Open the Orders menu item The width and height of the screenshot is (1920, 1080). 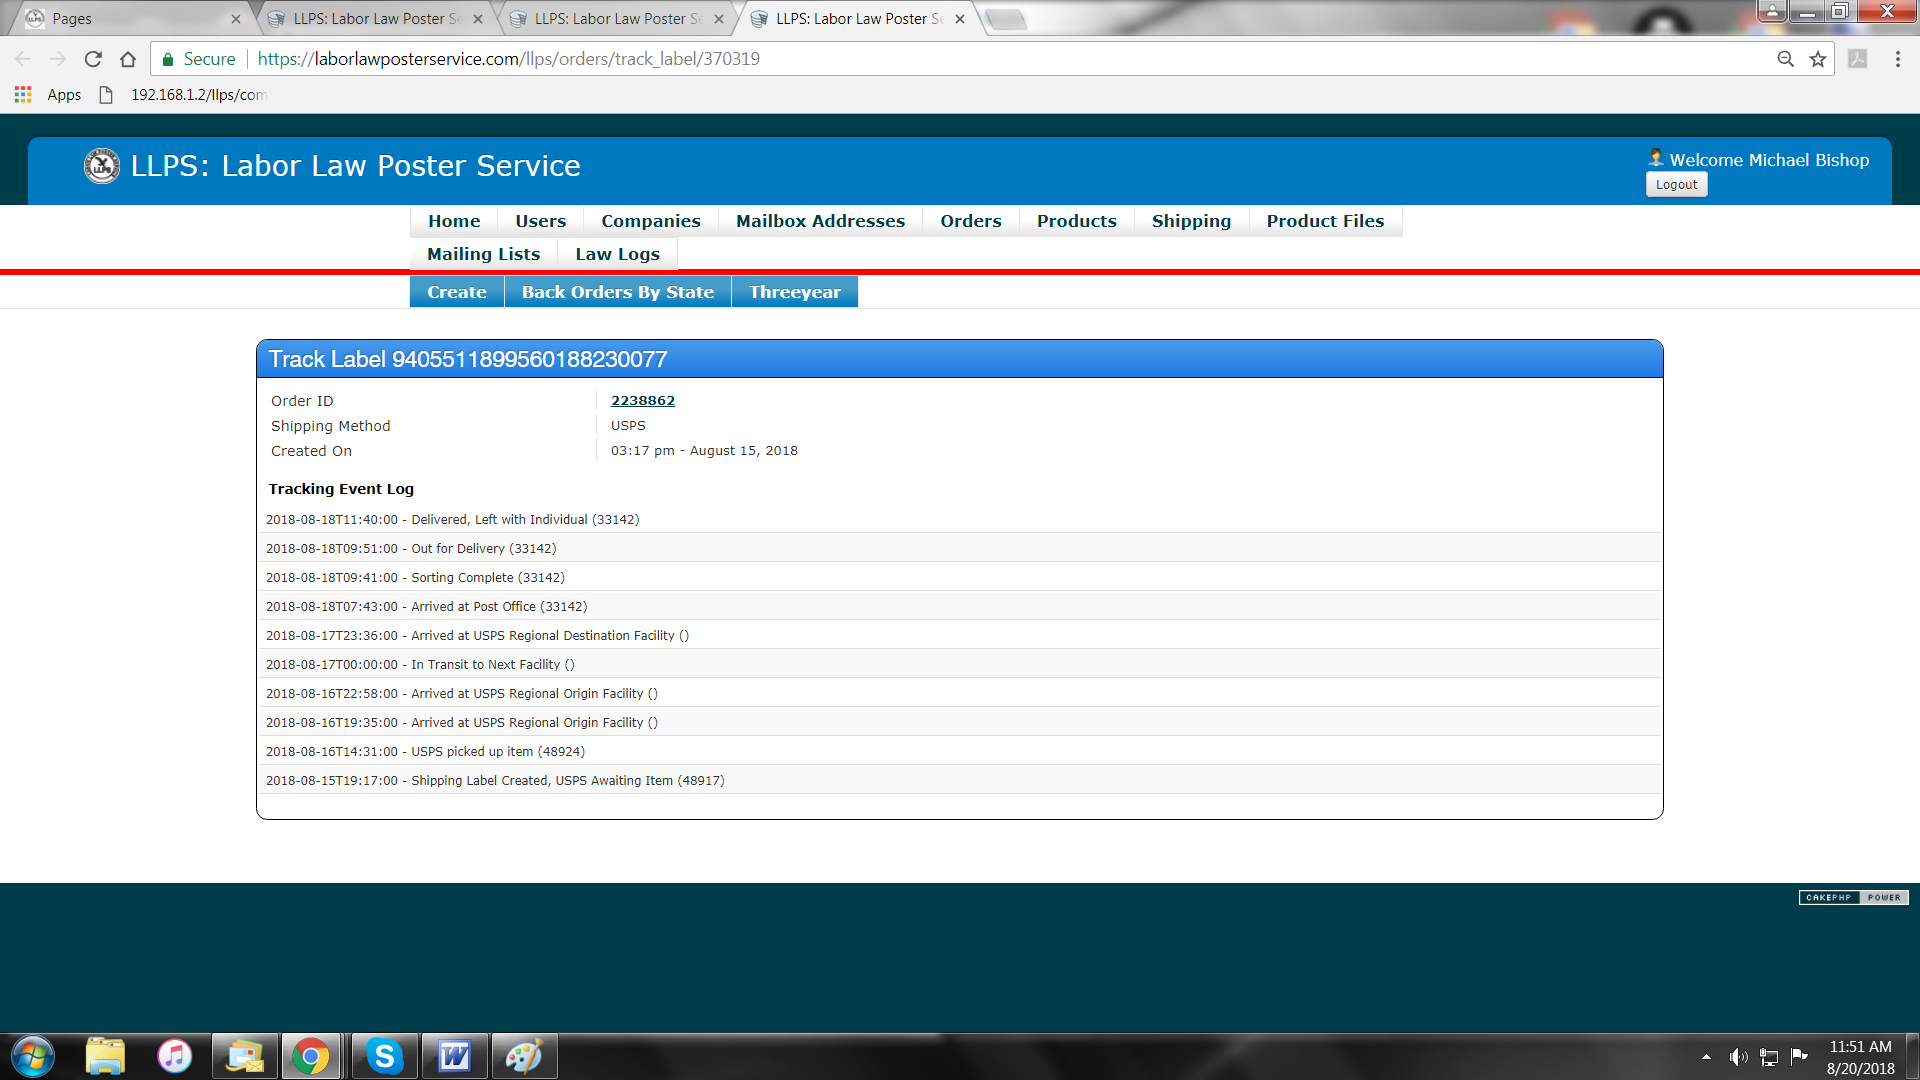[970, 221]
